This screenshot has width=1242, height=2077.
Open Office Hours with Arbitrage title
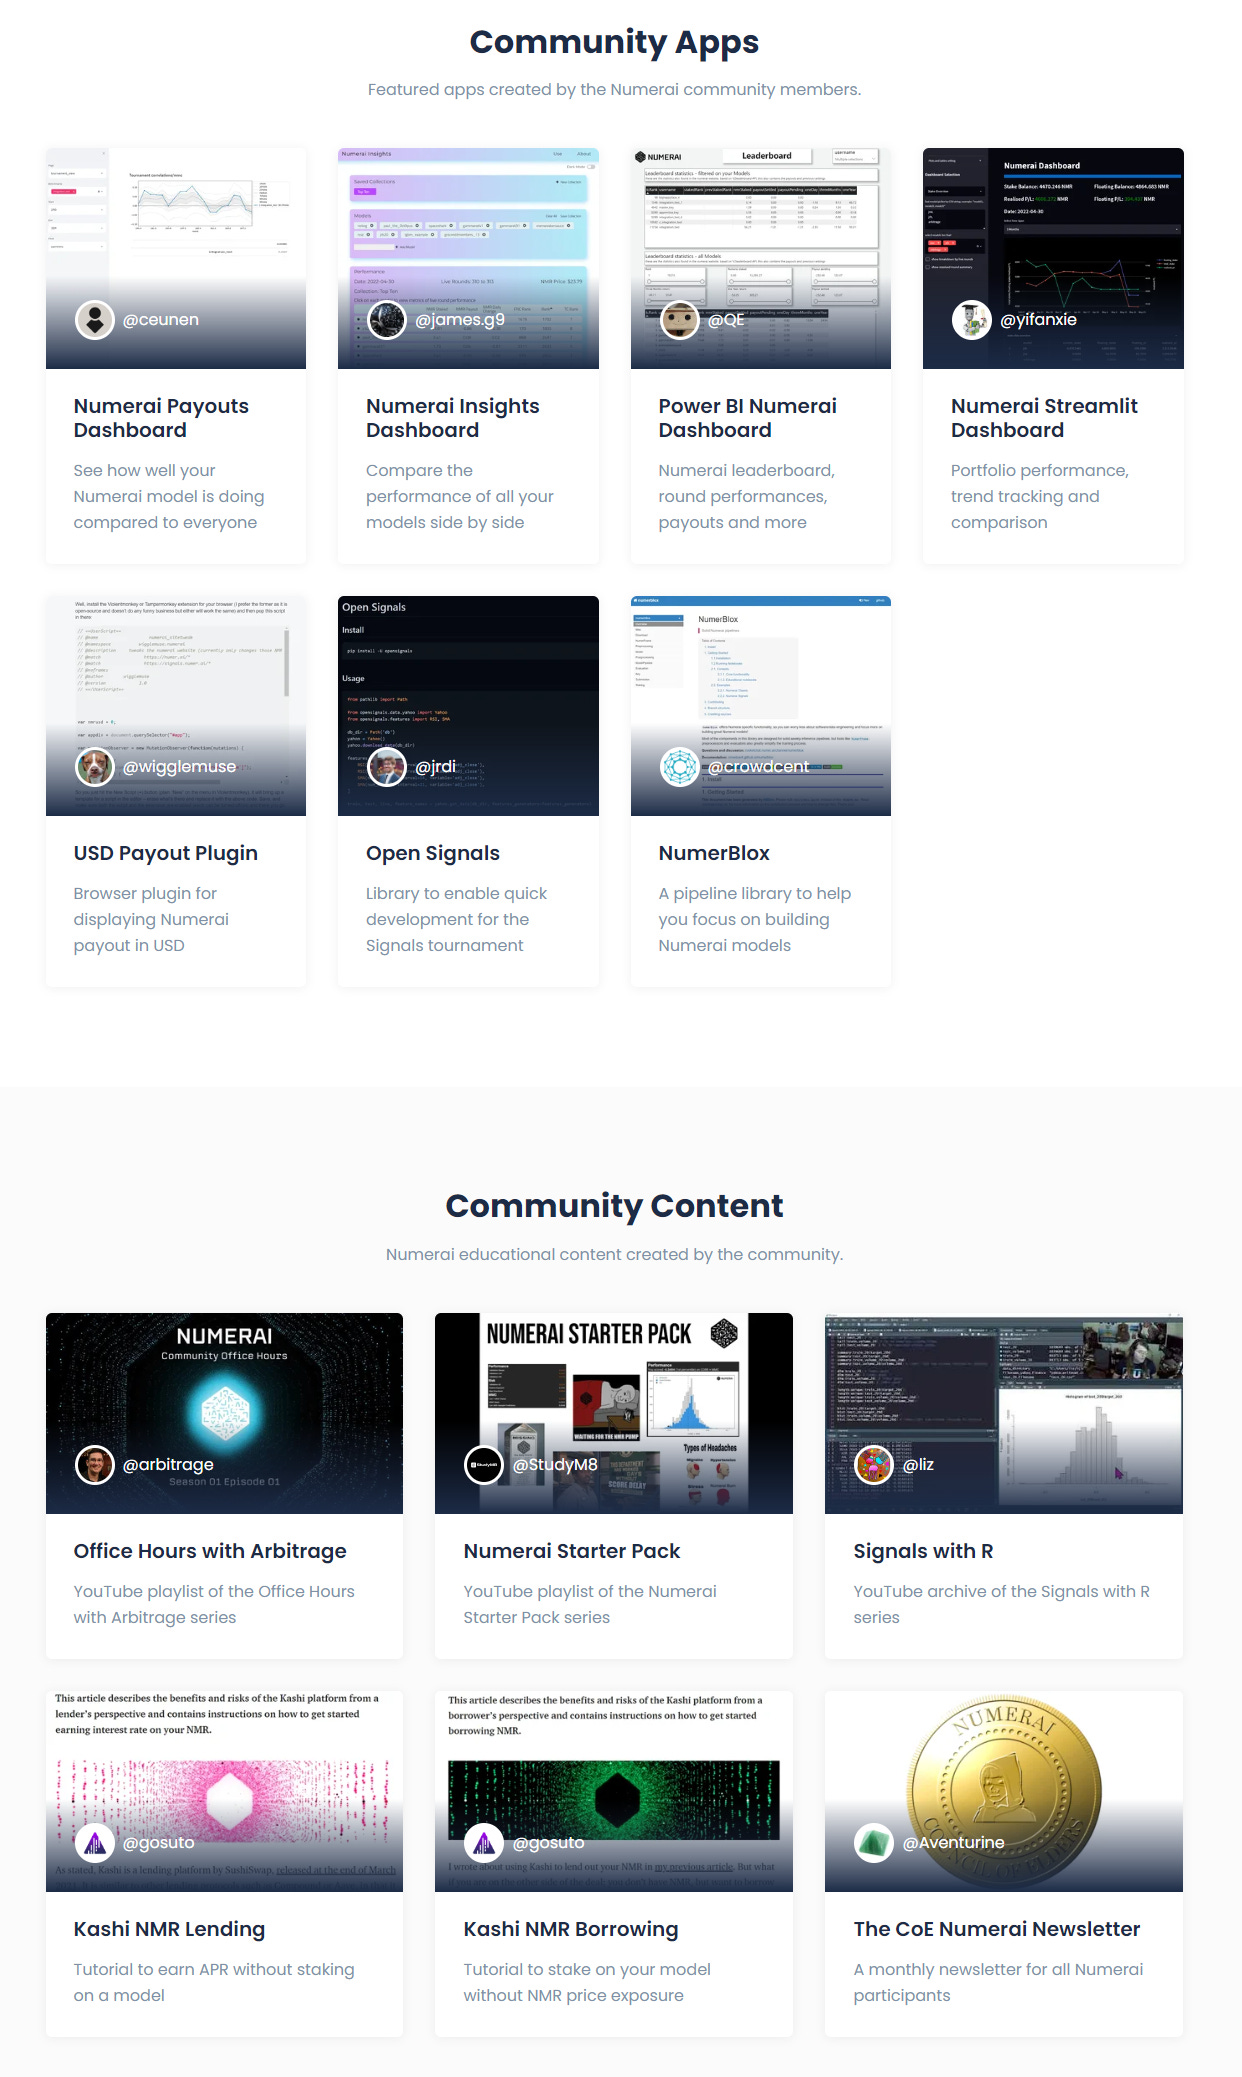[210, 1551]
